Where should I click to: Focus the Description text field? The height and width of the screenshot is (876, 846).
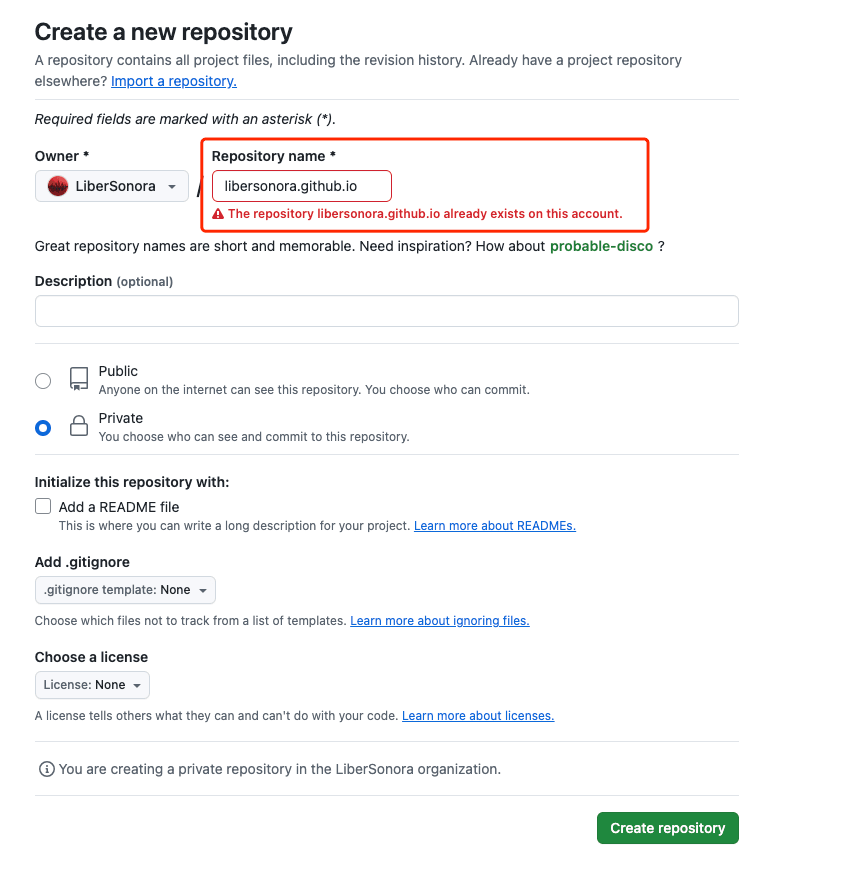(x=387, y=311)
